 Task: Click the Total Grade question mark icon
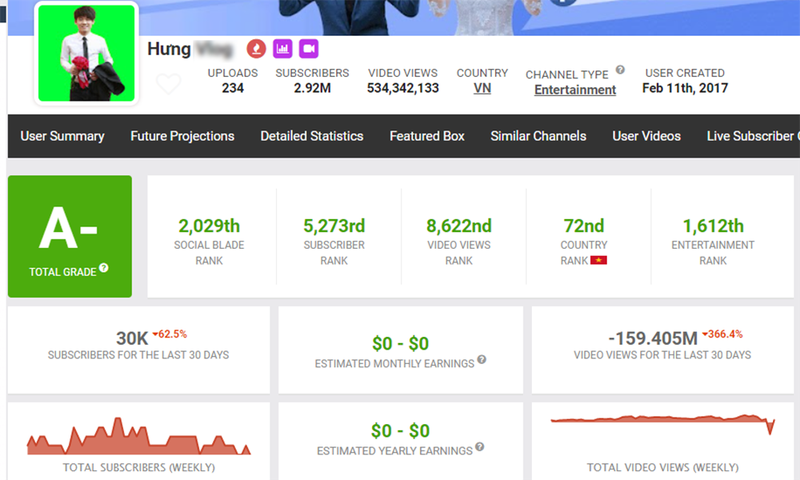(x=104, y=268)
